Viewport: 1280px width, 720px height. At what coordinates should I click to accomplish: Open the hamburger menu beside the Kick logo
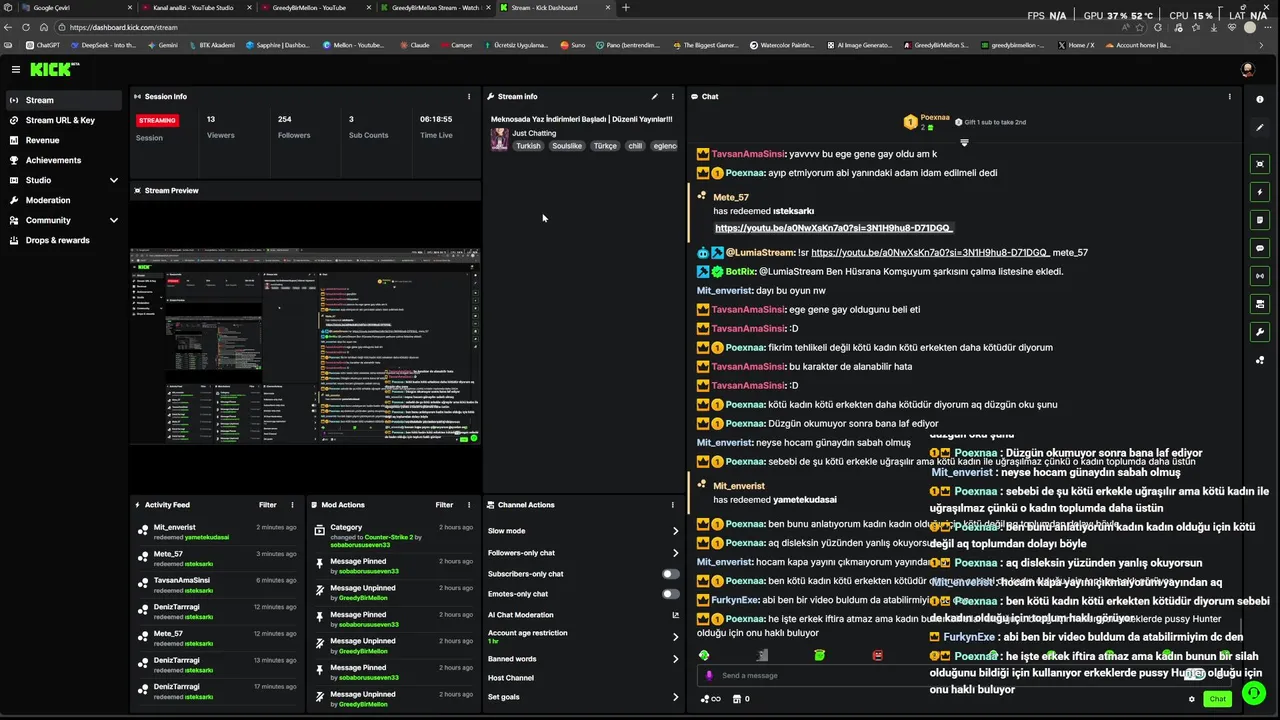click(16, 69)
